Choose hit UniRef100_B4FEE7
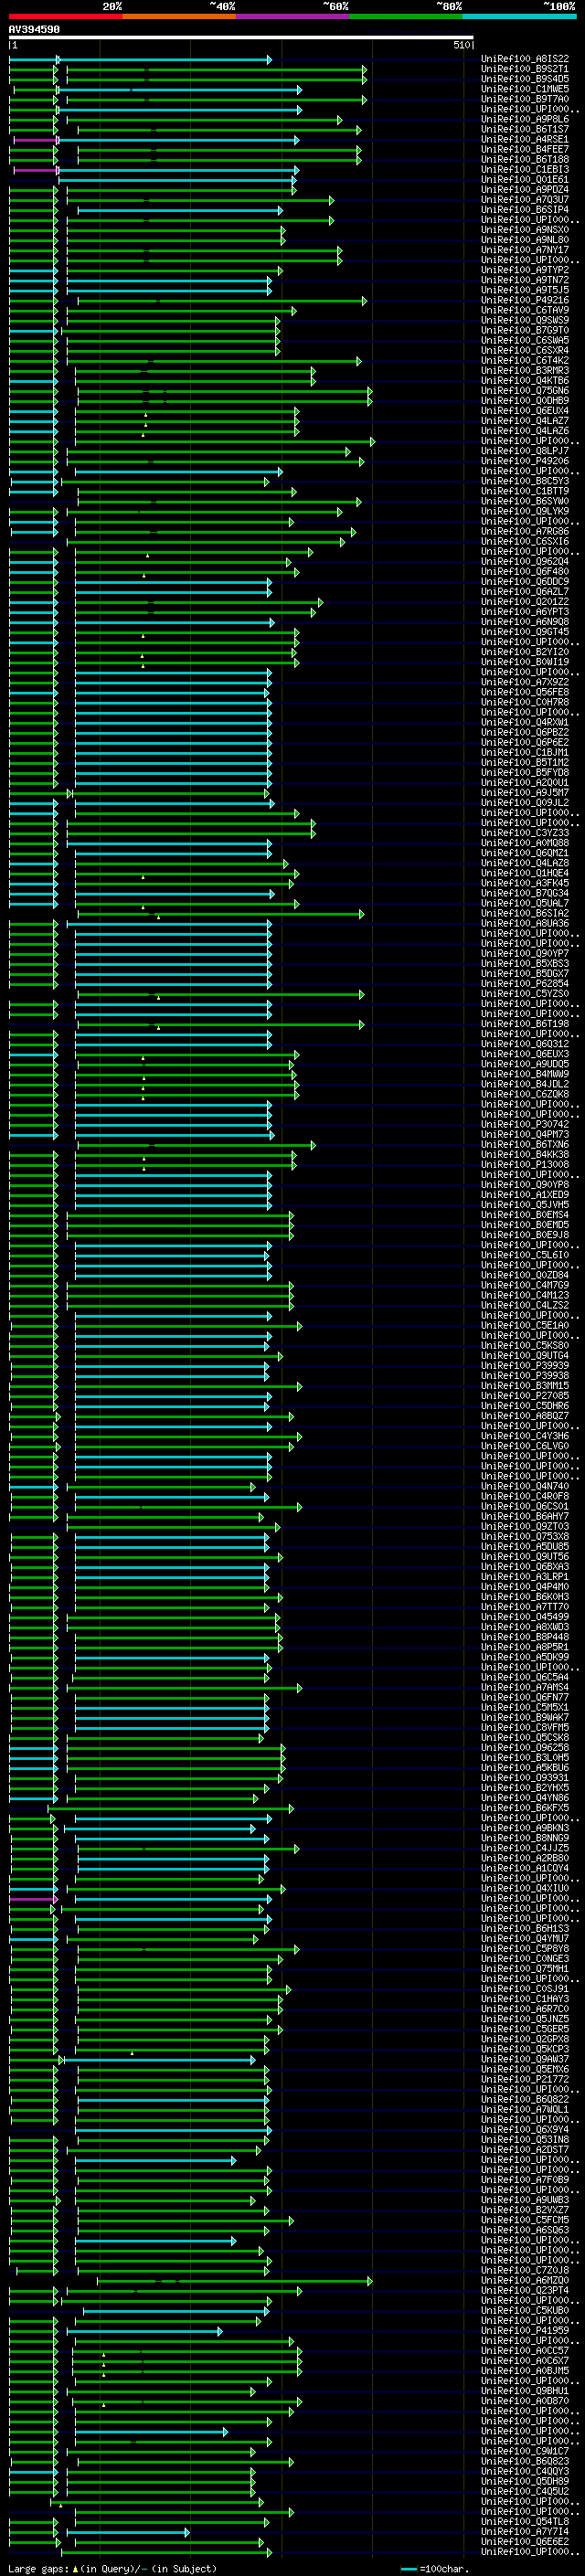The width and height of the screenshot is (585, 2576). [x=525, y=149]
